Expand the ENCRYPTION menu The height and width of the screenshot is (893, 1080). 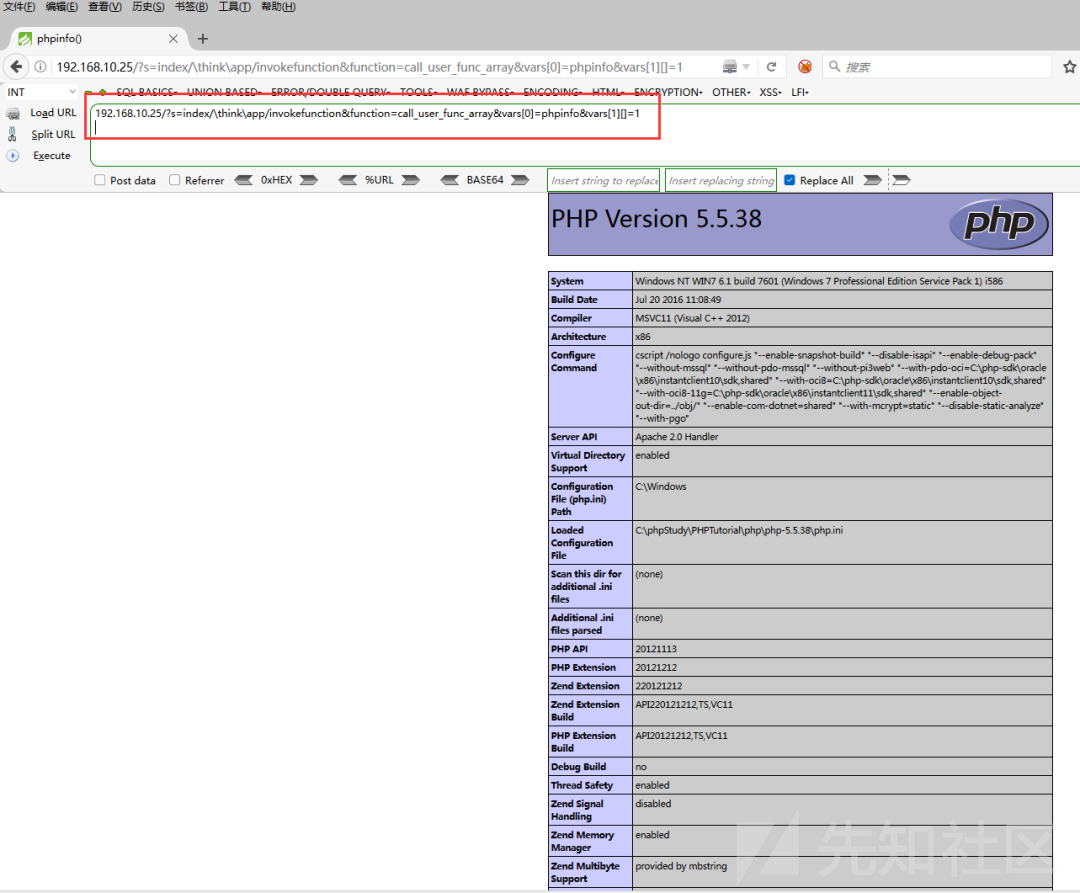coord(668,92)
